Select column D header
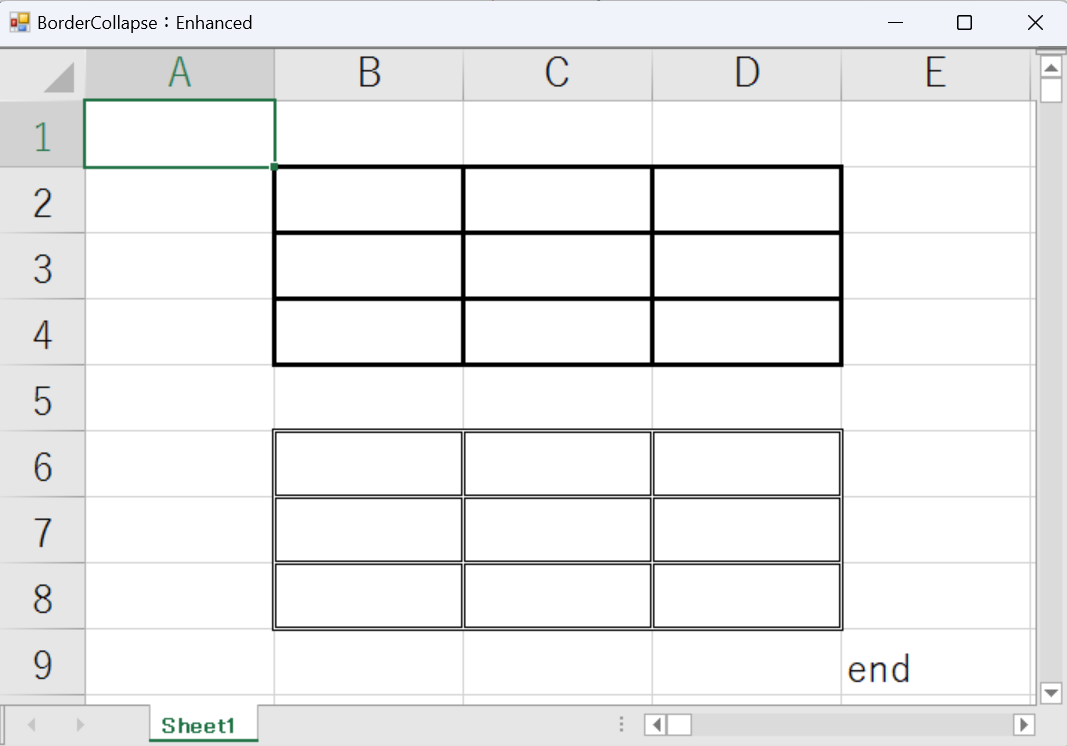 (x=746, y=74)
